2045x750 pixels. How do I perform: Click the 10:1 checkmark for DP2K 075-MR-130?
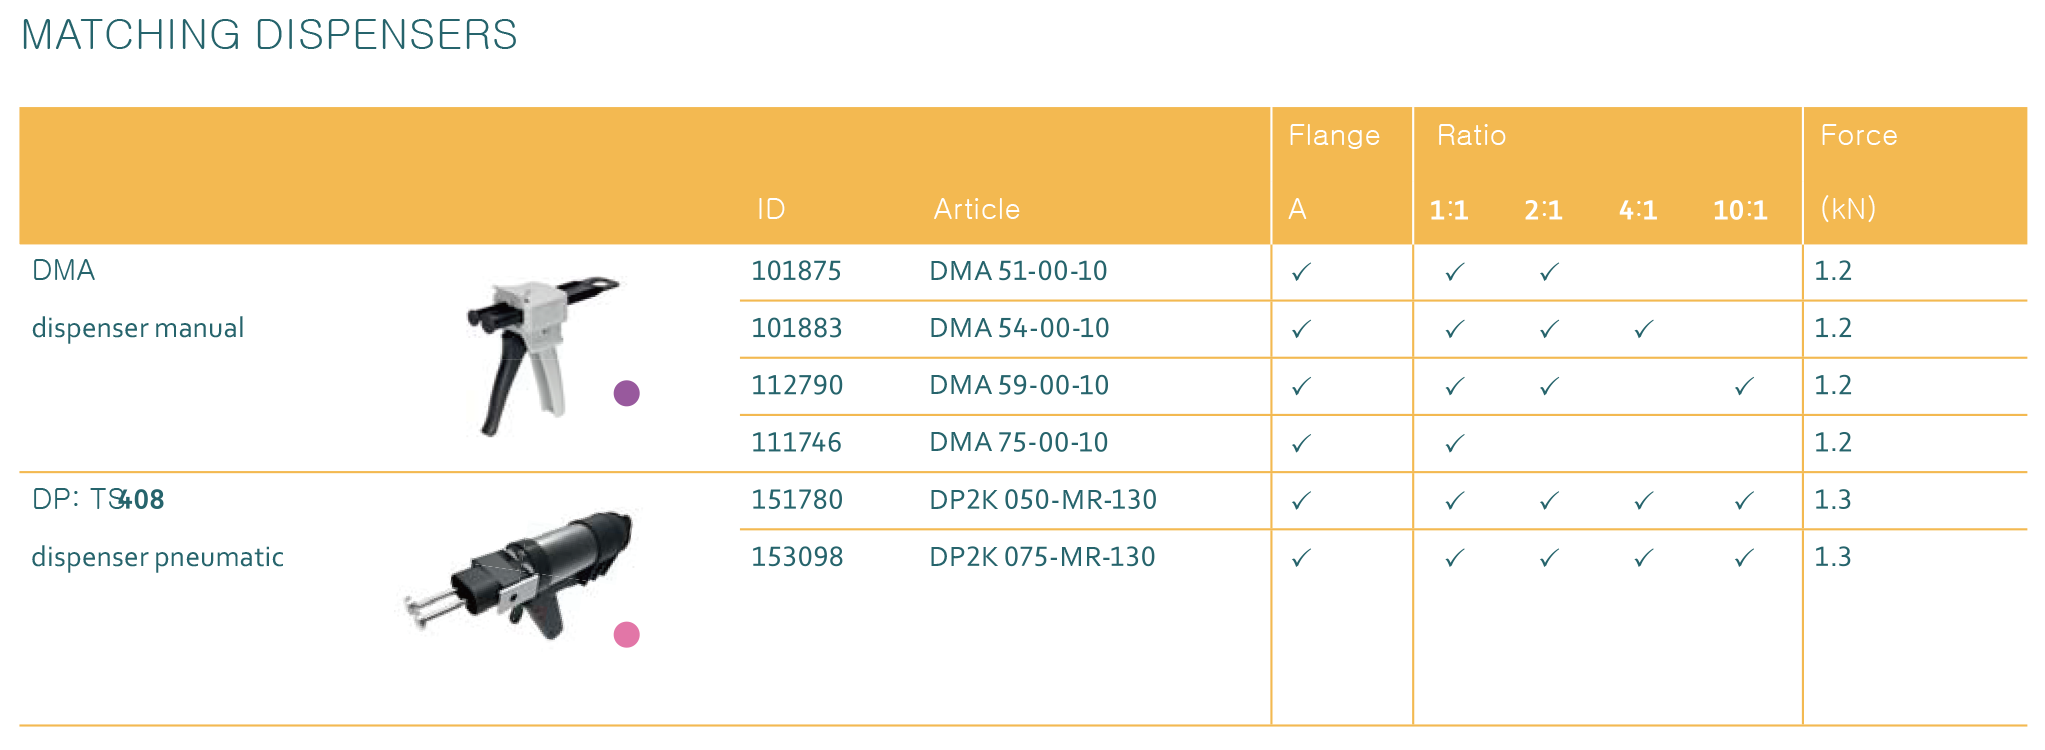click(x=1744, y=558)
